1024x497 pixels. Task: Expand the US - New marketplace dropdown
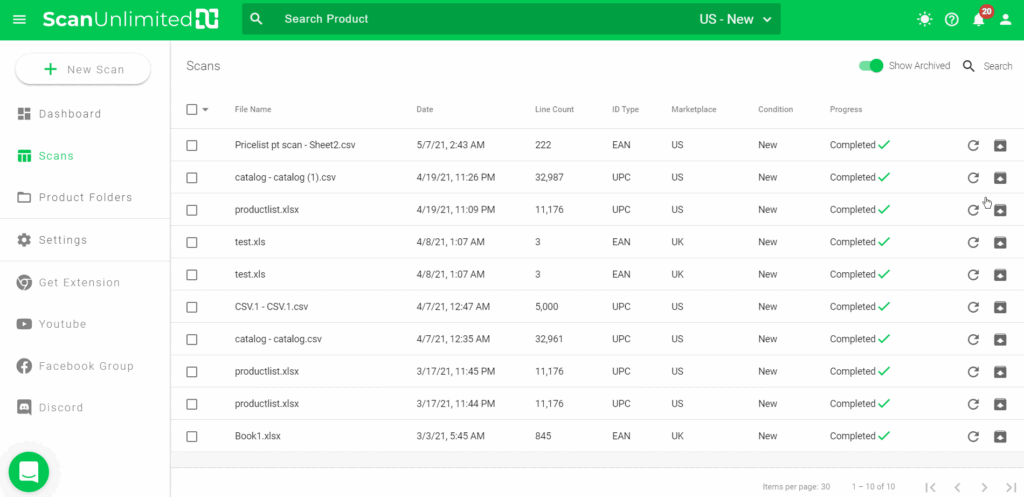click(x=736, y=19)
